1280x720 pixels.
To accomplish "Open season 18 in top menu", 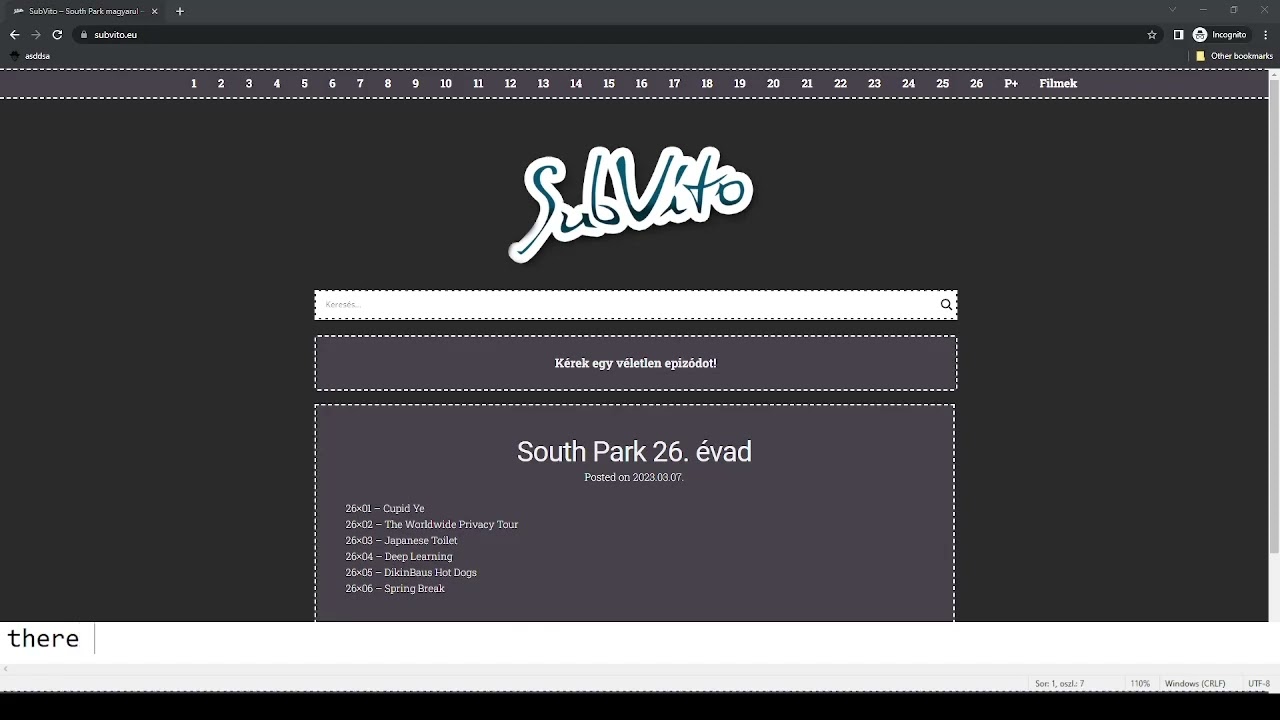I will (707, 83).
